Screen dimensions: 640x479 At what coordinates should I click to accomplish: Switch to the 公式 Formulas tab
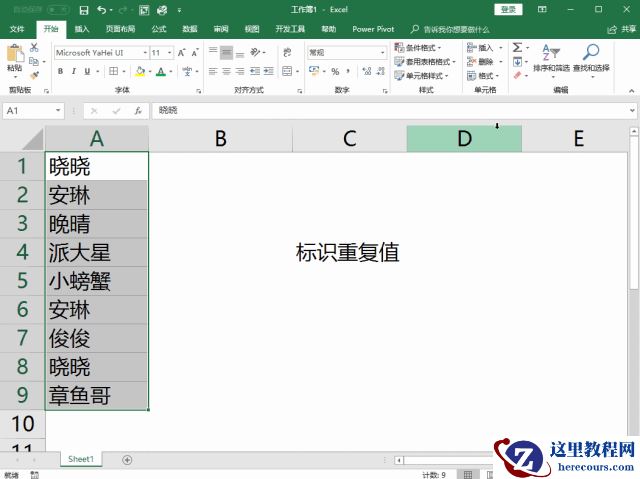[x=159, y=29]
